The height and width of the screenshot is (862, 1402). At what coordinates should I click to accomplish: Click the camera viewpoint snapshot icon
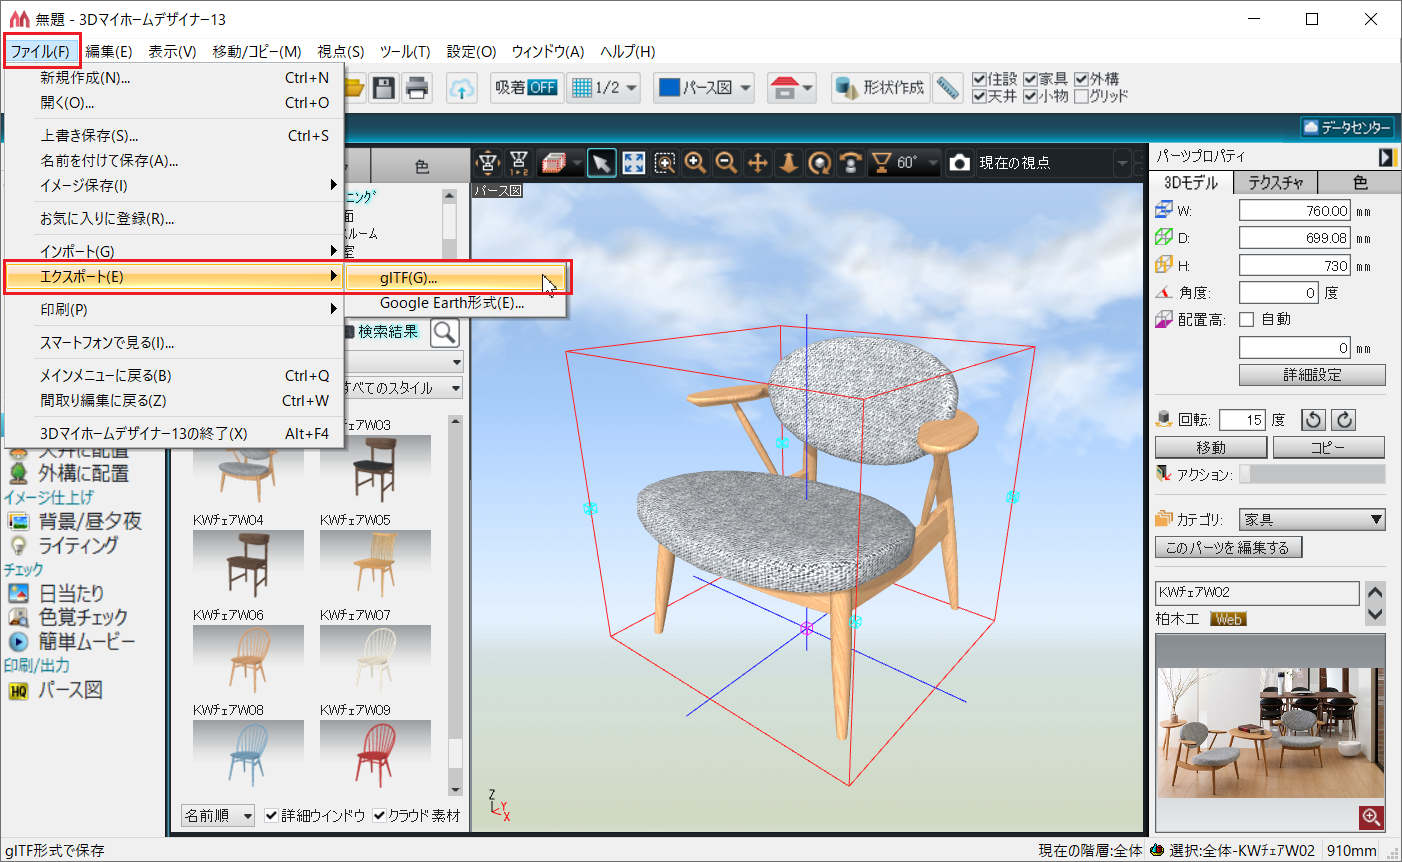[x=959, y=163]
